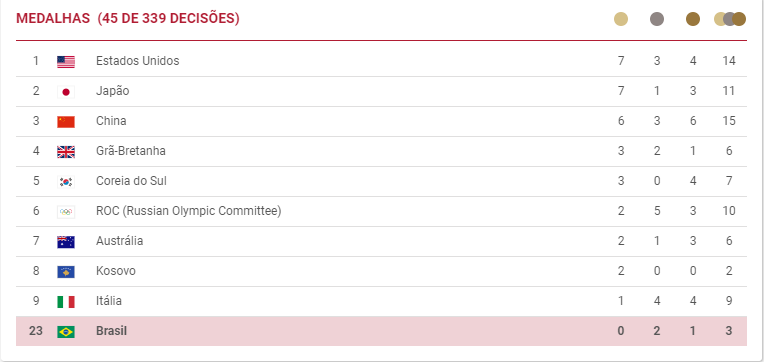This screenshot has width=764, height=362.
Task: Click the United States flag icon
Action: point(66,61)
